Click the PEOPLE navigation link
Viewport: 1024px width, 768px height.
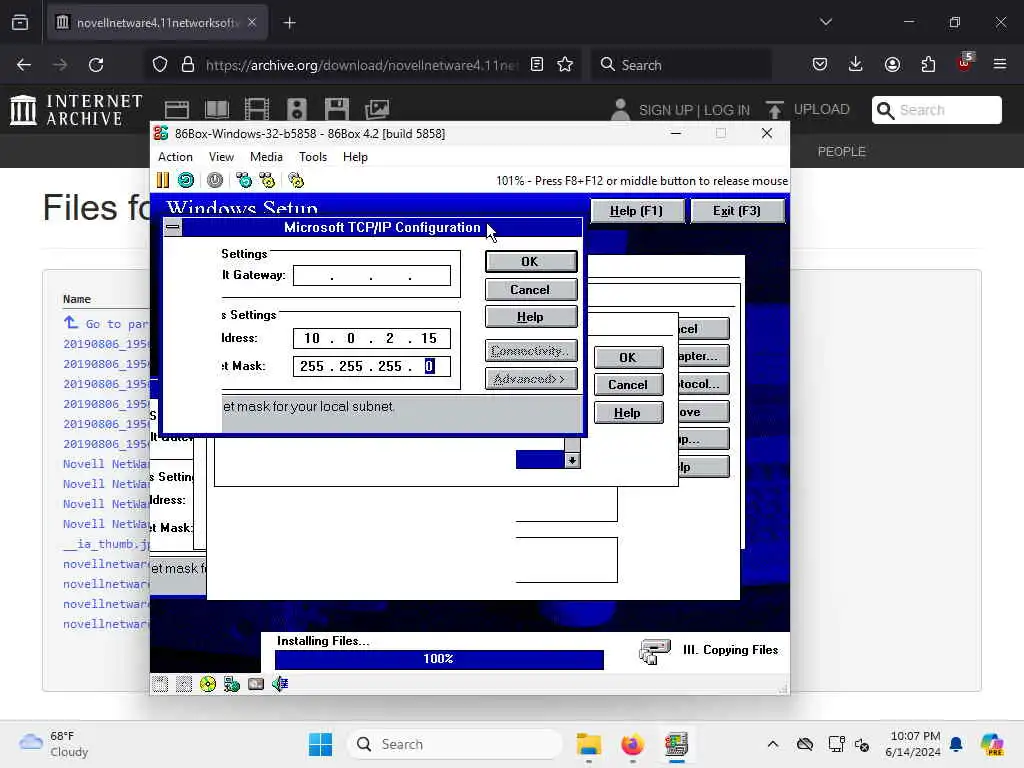point(841,151)
